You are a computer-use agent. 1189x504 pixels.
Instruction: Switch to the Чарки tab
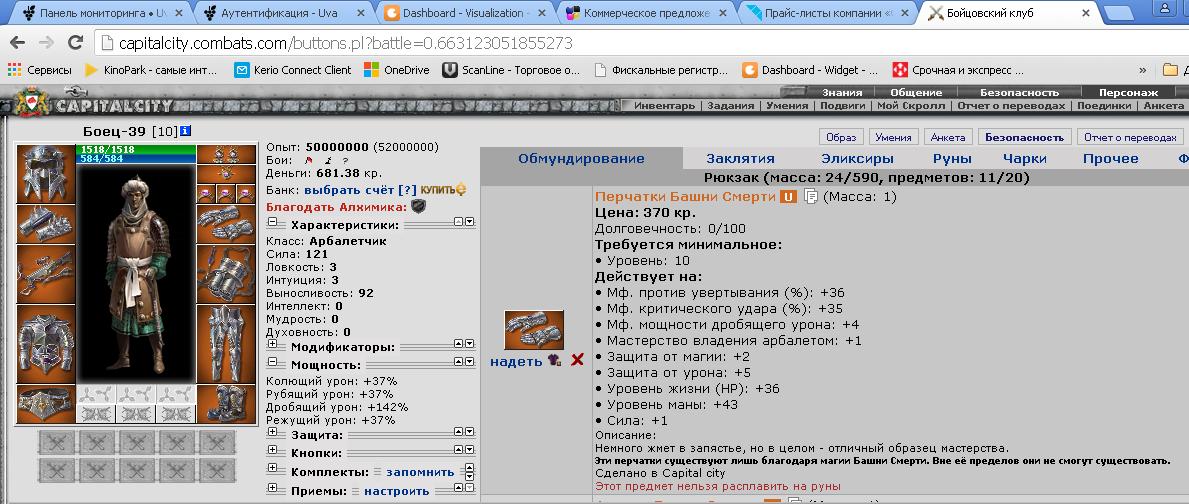1024,158
